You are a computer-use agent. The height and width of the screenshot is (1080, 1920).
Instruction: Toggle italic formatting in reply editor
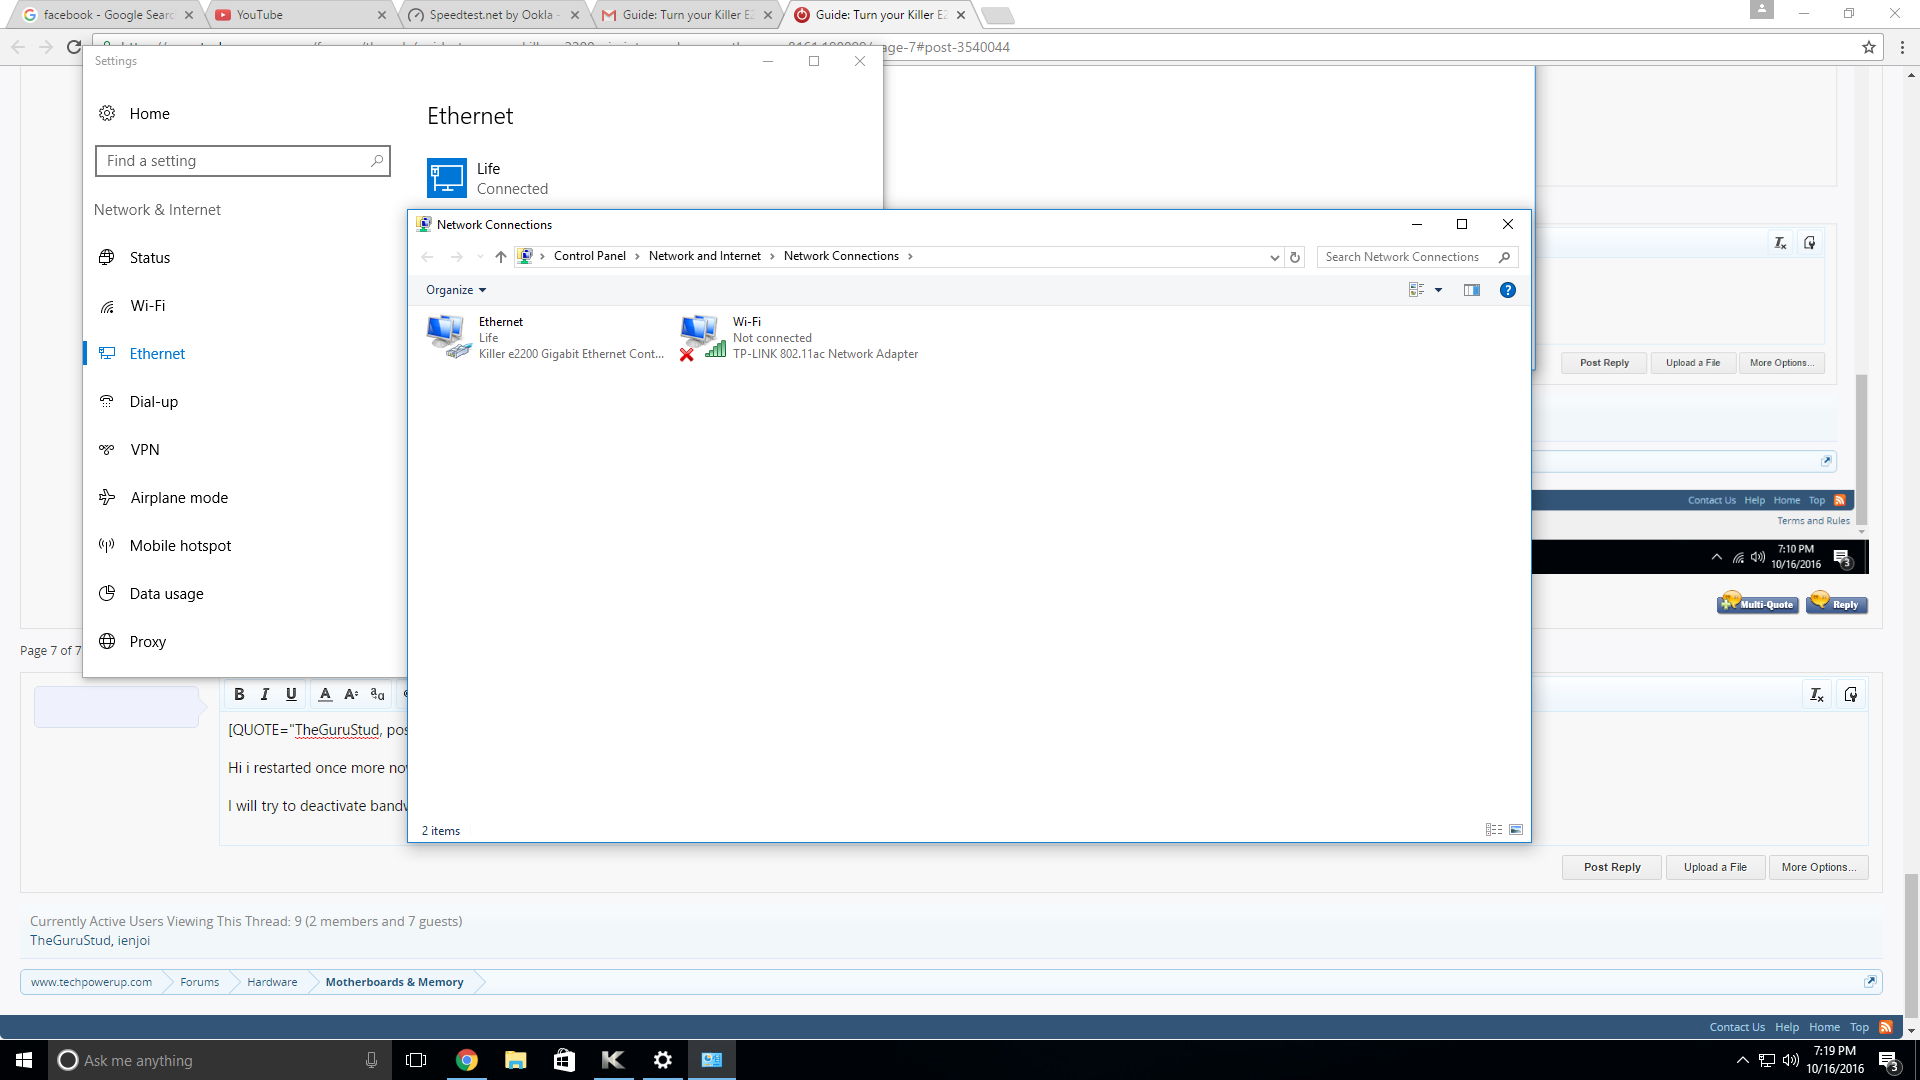click(265, 694)
